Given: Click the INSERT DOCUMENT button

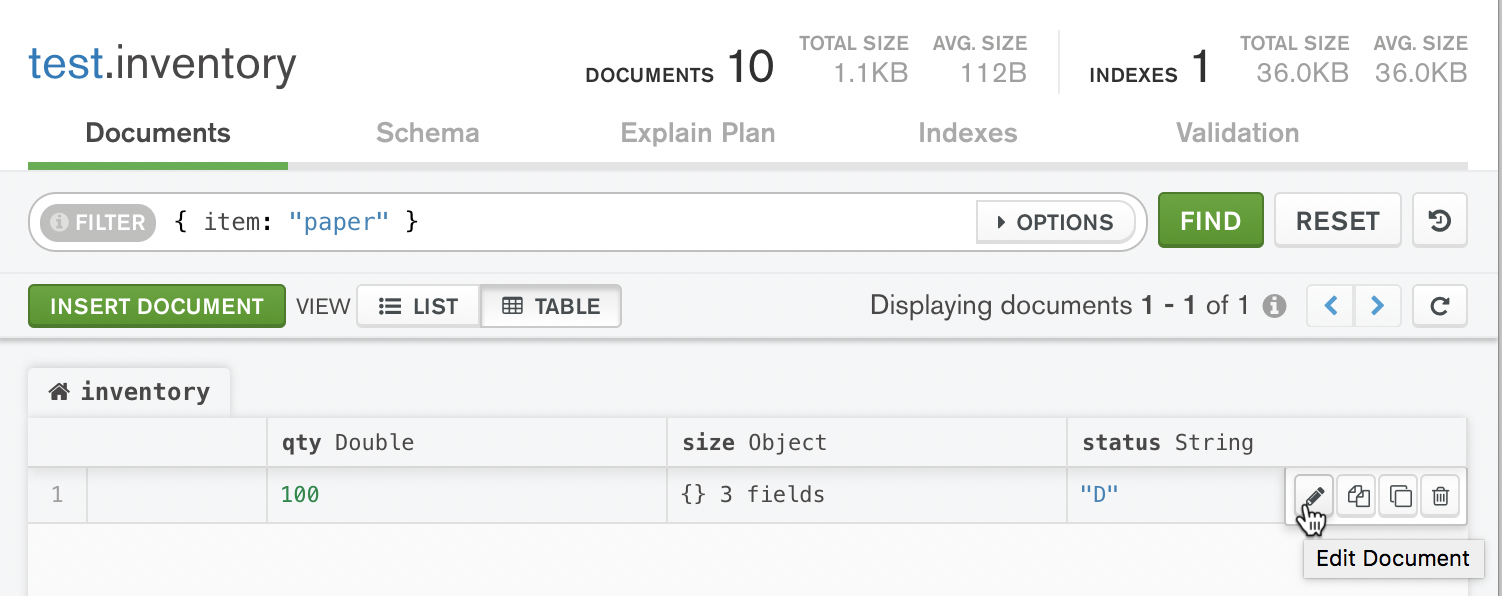Looking at the screenshot, I should pyautogui.click(x=156, y=306).
